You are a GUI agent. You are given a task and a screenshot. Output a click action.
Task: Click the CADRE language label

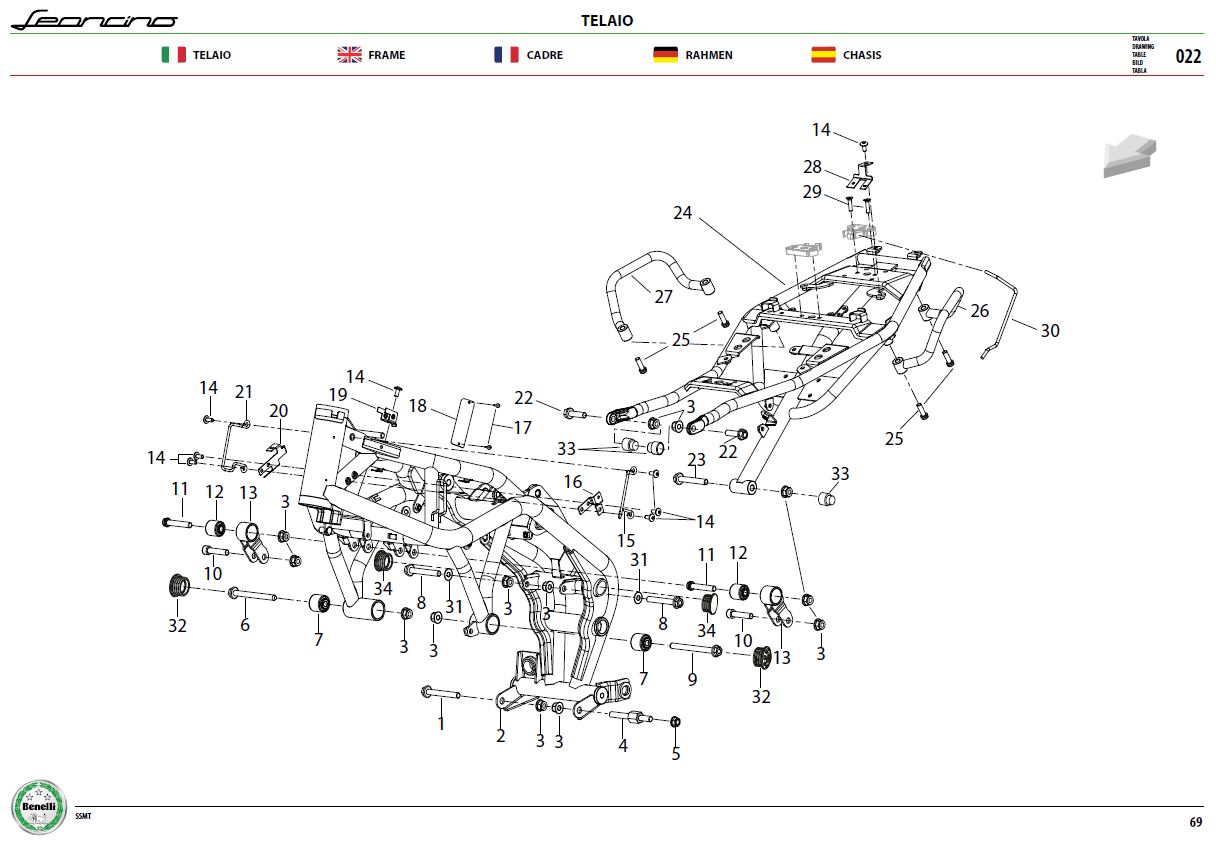click(545, 55)
